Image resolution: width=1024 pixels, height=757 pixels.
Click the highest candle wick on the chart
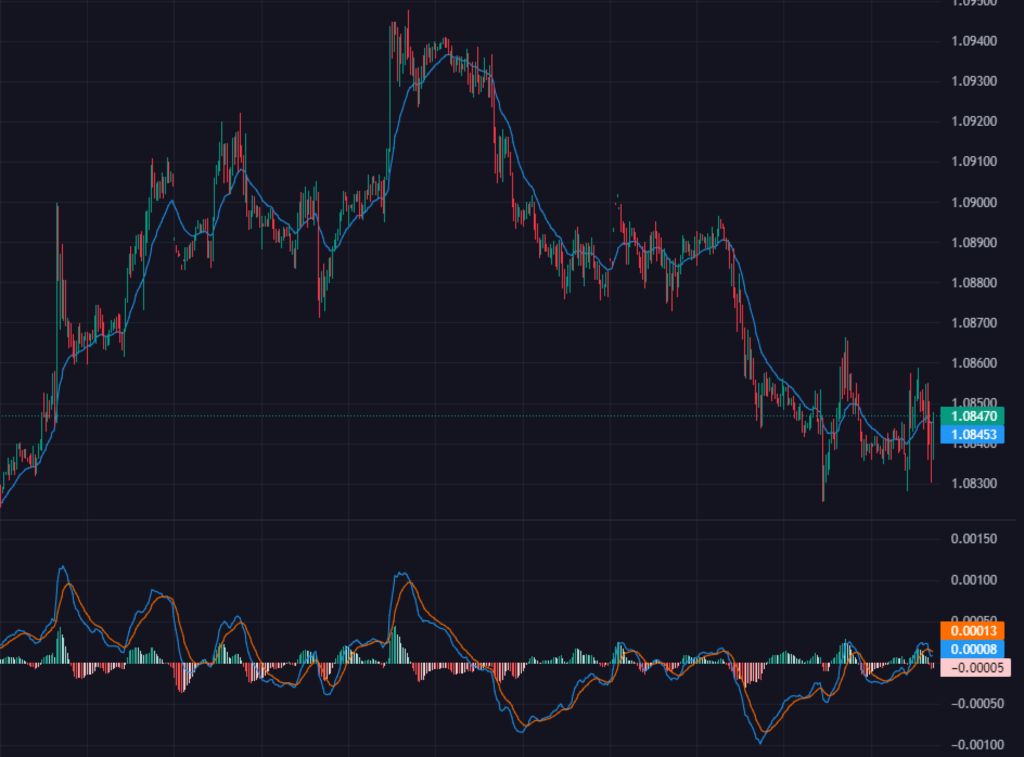[x=408, y=12]
